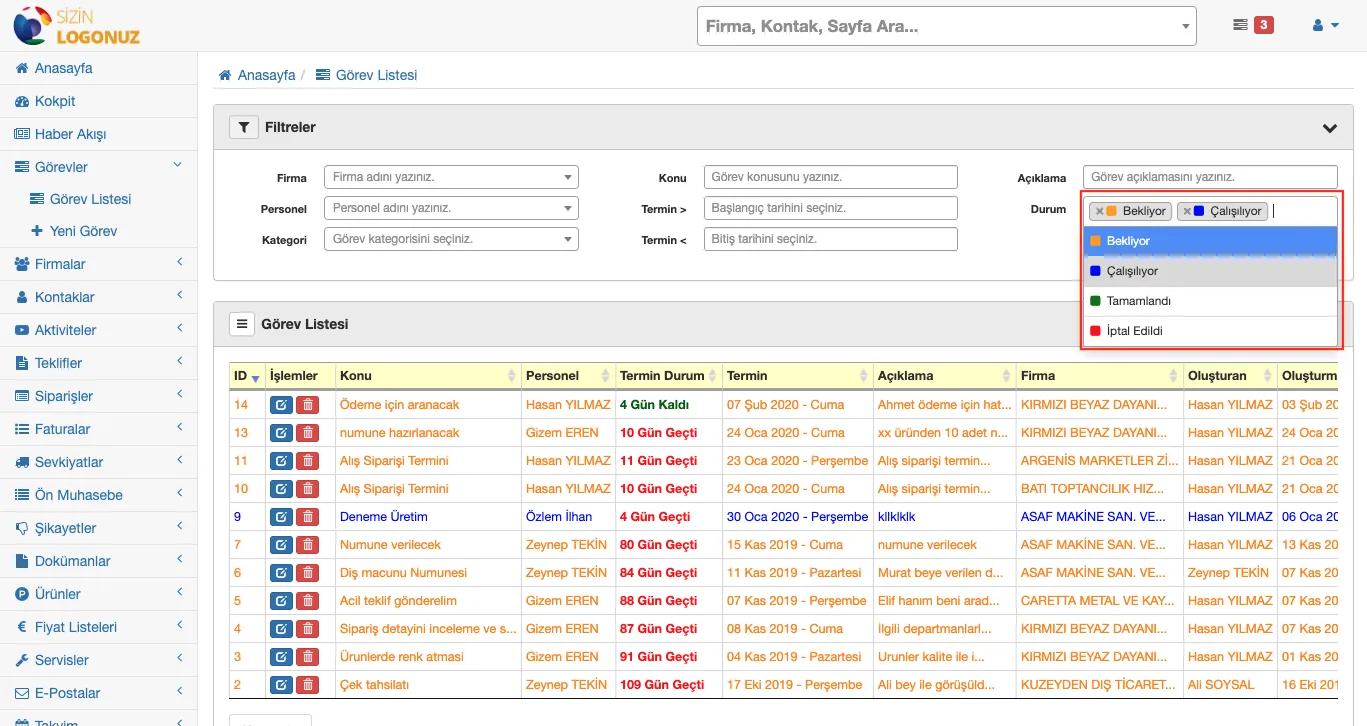Click the Sizin Logonuz logo

click(77, 25)
